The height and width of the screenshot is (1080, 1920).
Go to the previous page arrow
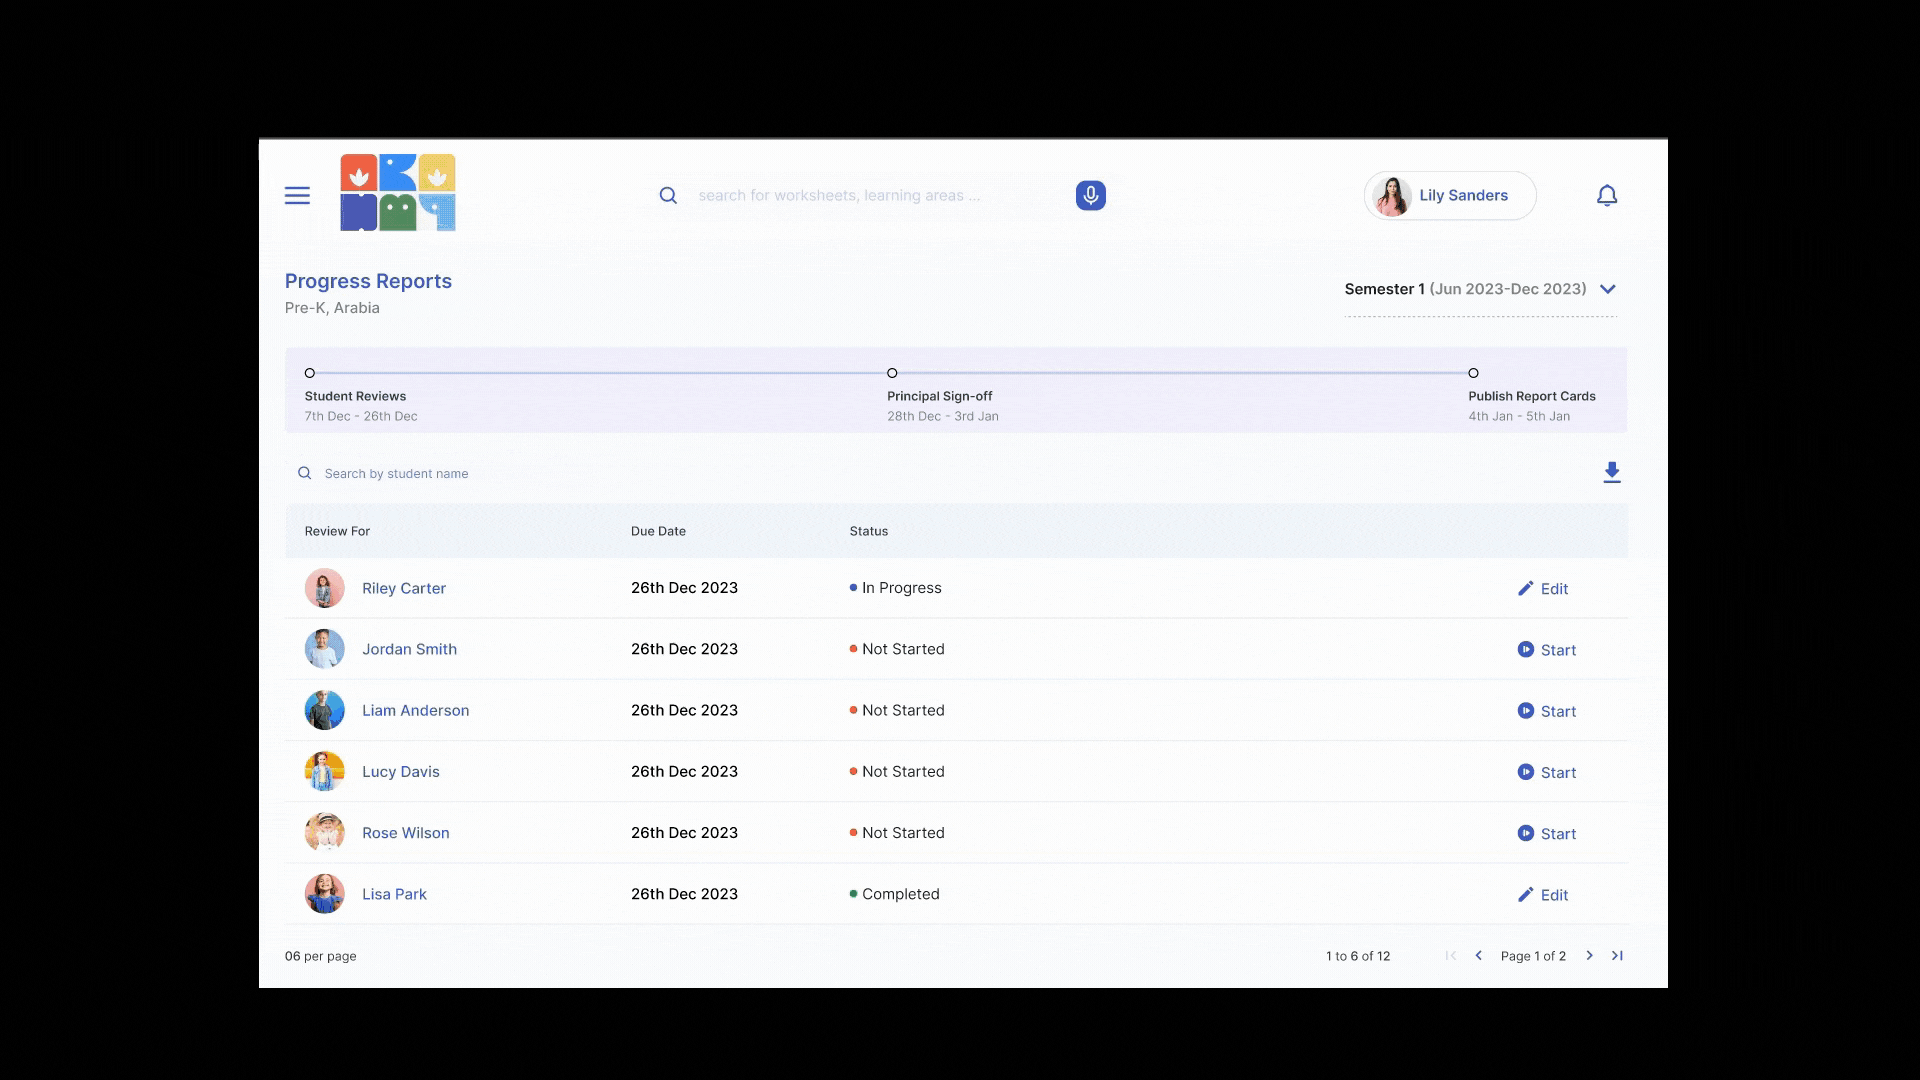(1478, 956)
